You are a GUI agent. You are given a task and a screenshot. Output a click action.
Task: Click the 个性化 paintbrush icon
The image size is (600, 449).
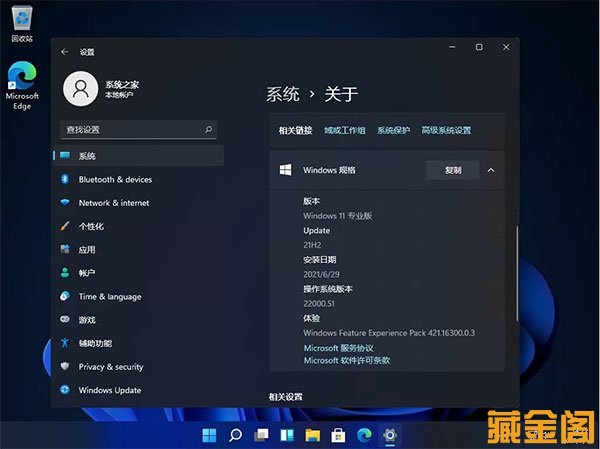(x=65, y=226)
